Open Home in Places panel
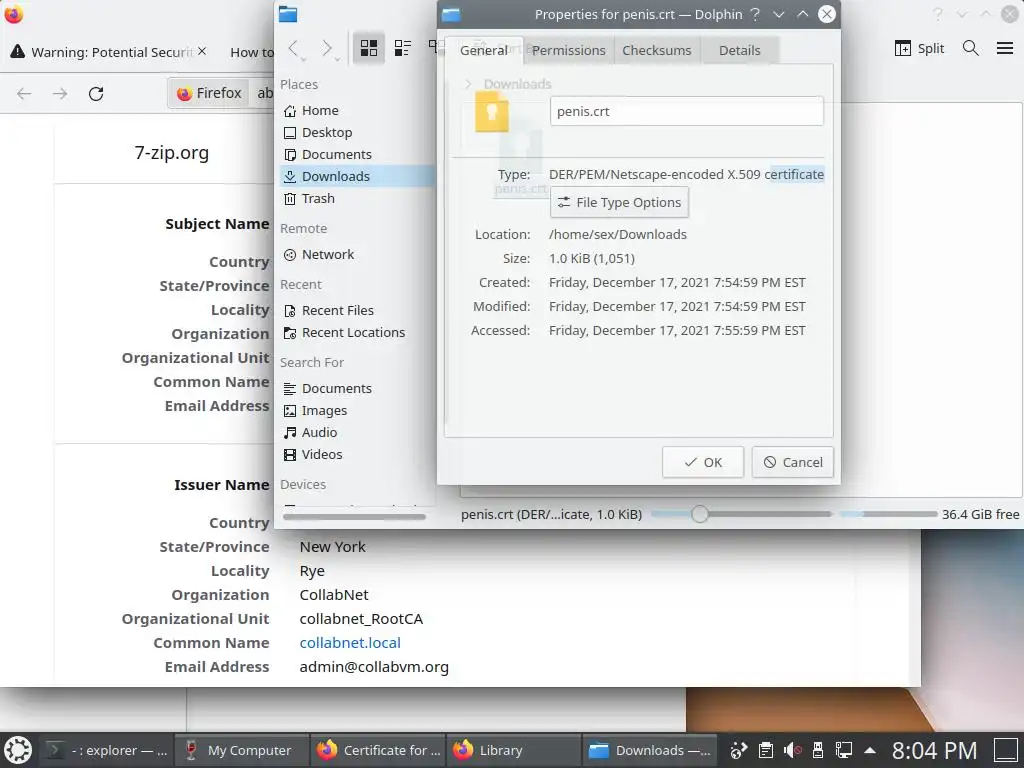The height and width of the screenshot is (768, 1024). [355, 110]
